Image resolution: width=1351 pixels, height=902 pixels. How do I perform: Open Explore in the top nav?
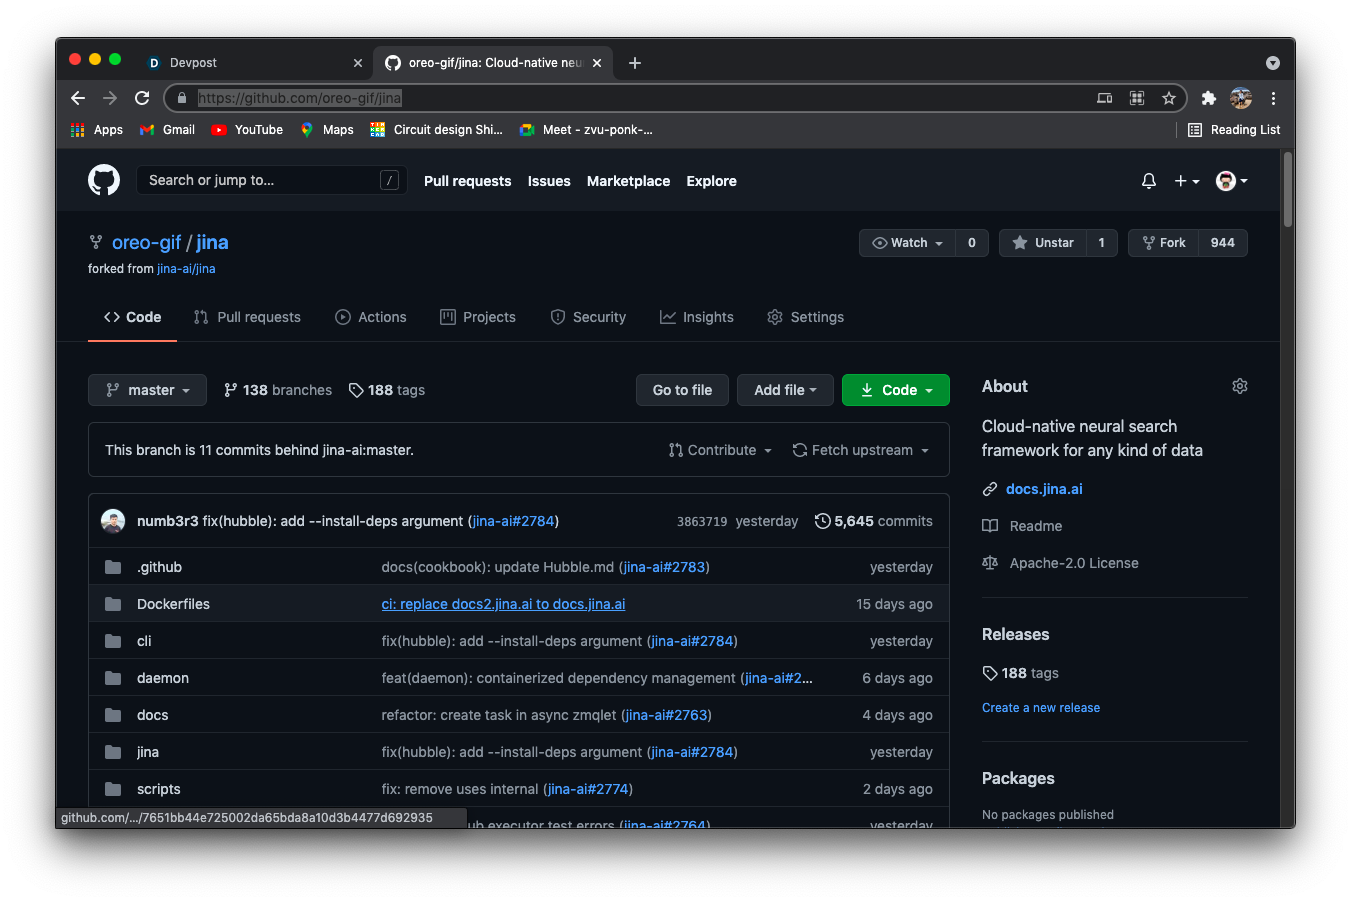tap(711, 181)
